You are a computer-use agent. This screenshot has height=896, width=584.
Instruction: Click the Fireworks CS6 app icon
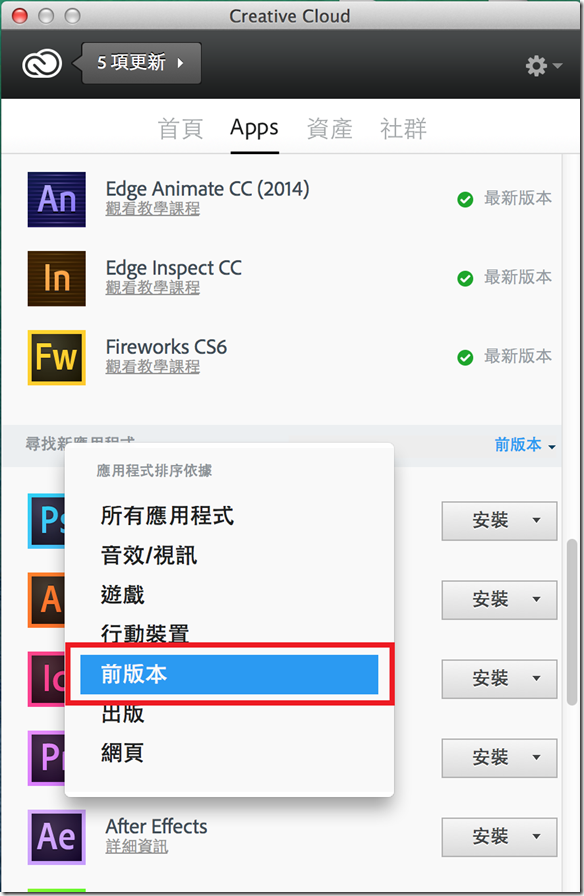pyautogui.click(x=57, y=357)
